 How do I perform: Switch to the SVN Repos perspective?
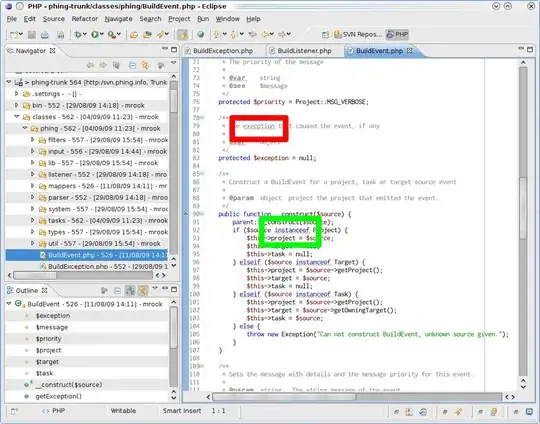coord(357,34)
